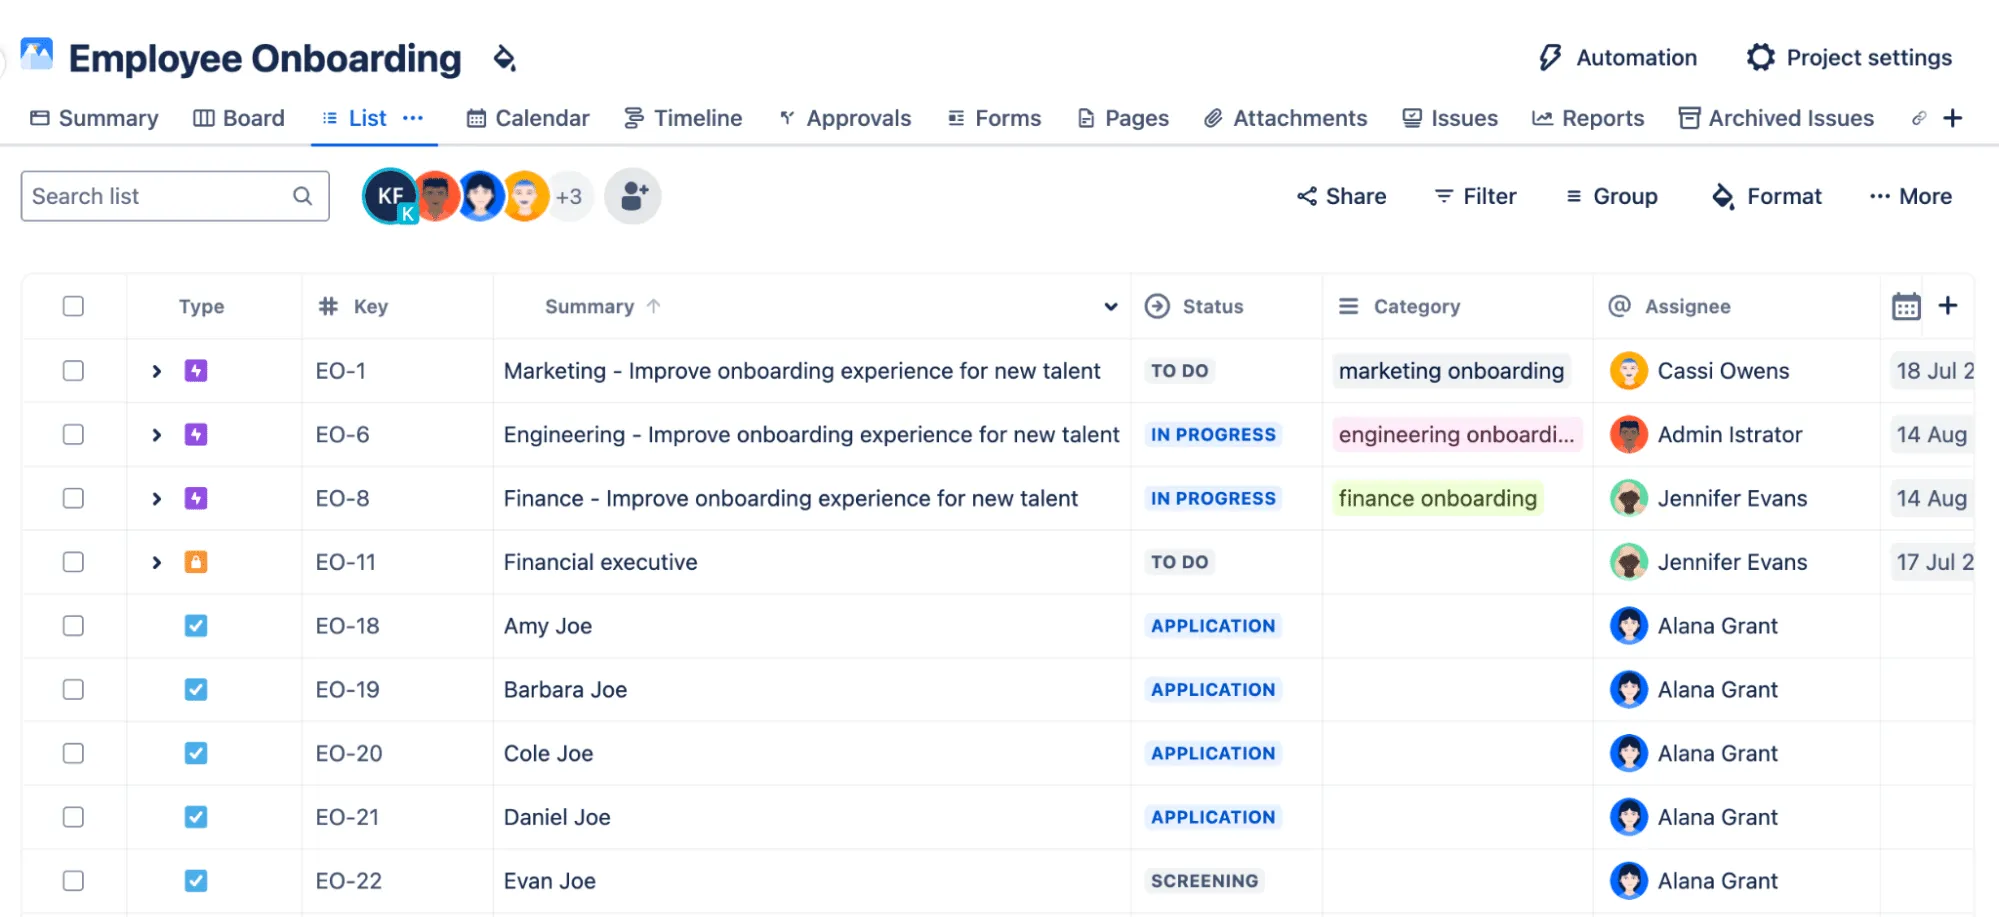Open Automation via the lightning icon
This screenshot has width=1999, height=917.
point(1550,58)
